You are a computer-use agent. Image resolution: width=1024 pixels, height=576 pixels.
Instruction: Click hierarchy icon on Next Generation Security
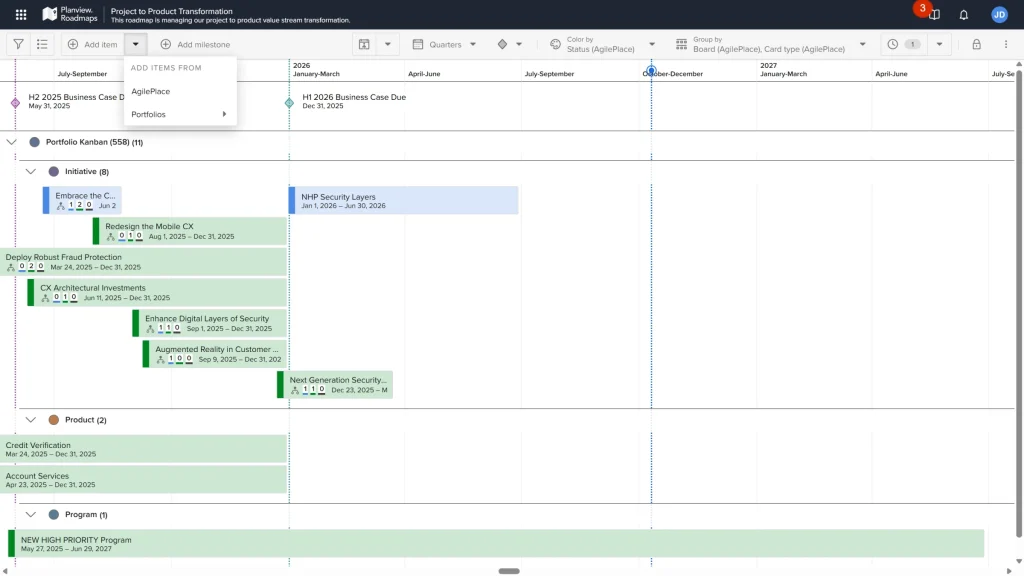pyautogui.click(x=295, y=390)
